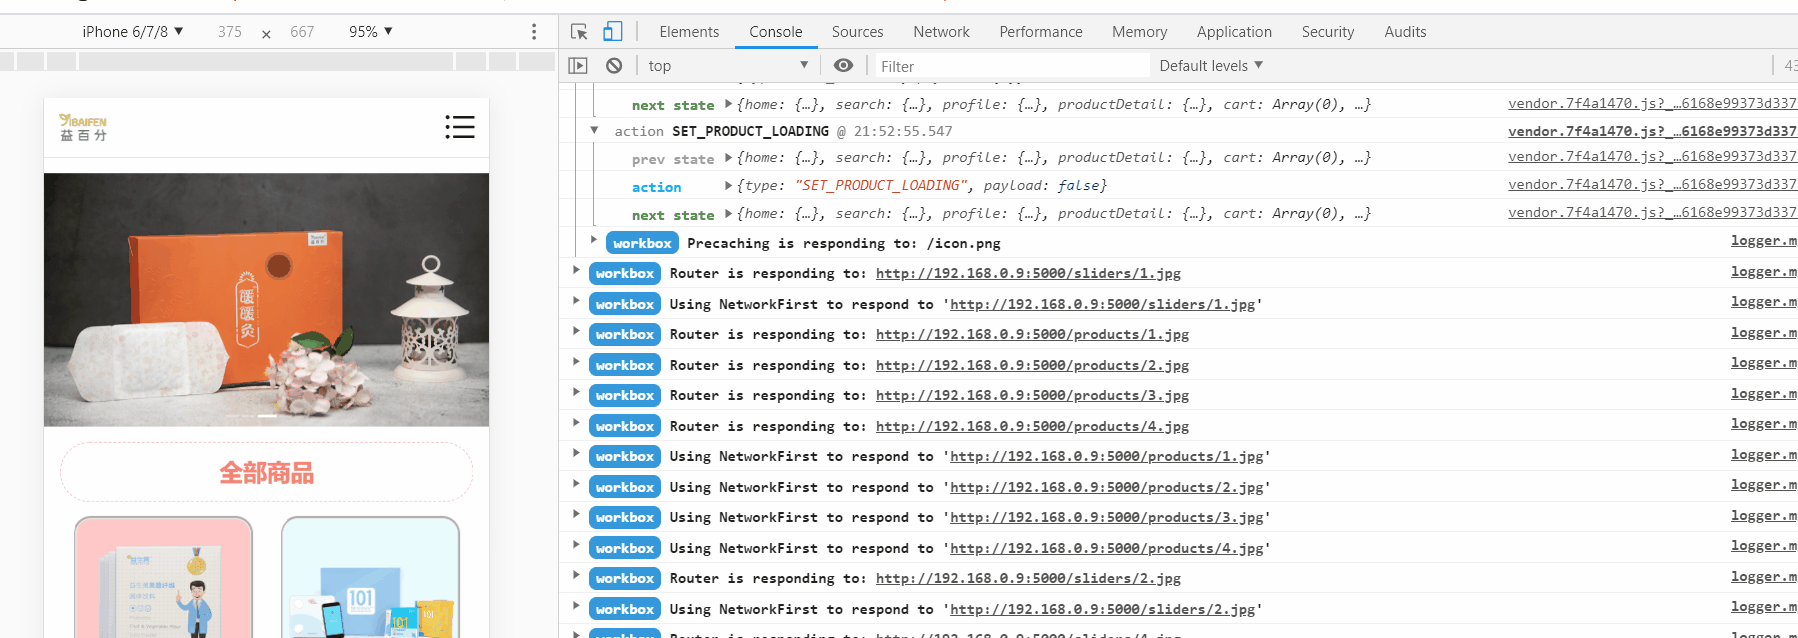Open the products/1.jpg link in NetworkFirst message
Viewport: 1798px width, 638px height.
coord(1106,456)
